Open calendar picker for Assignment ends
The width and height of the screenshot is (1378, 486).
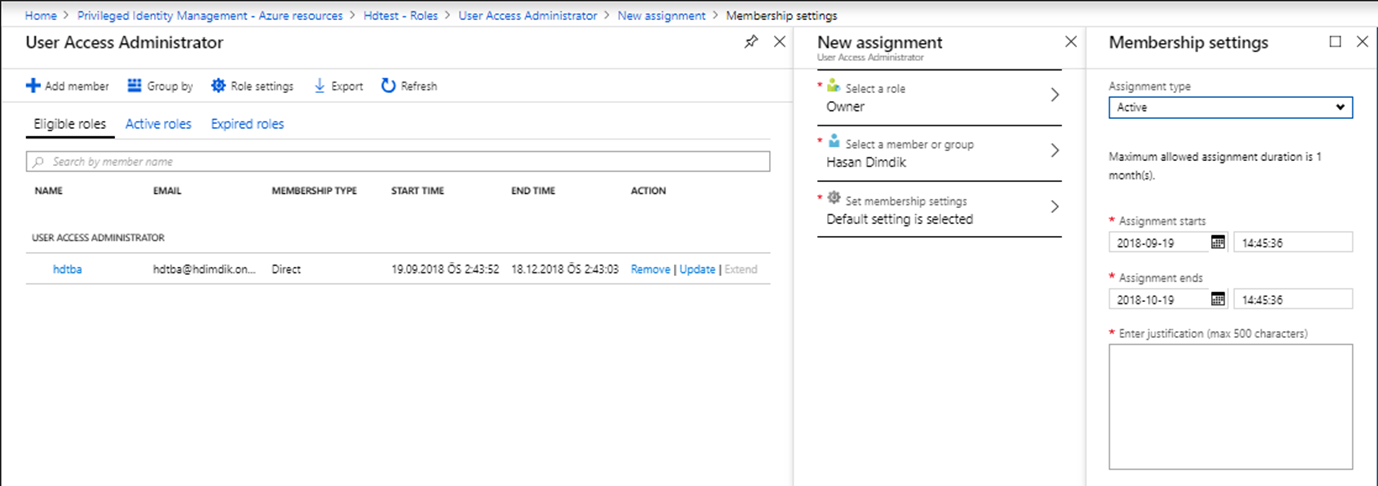click(1218, 299)
